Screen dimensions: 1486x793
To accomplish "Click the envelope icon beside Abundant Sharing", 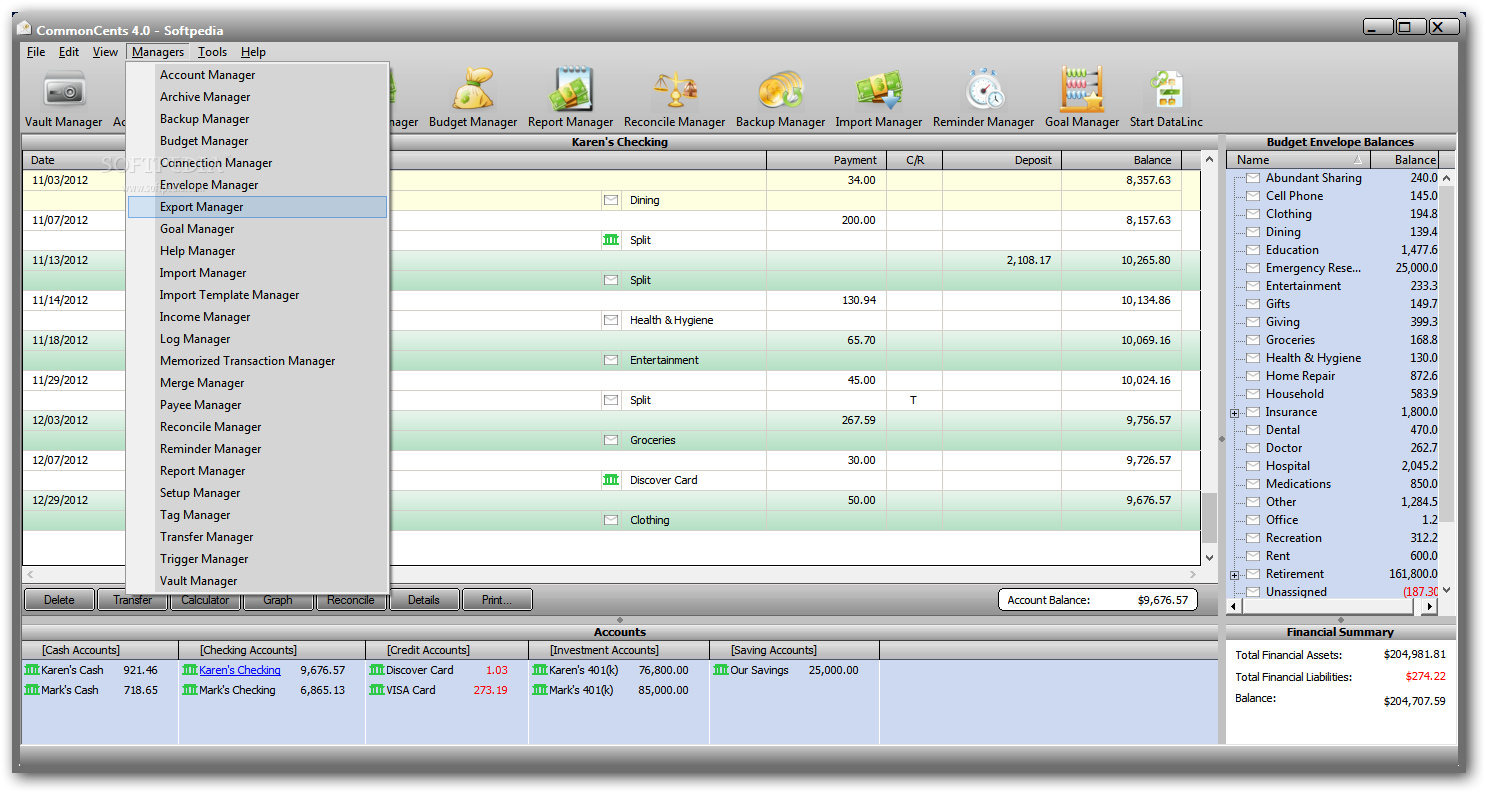I will pos(1252,178).
